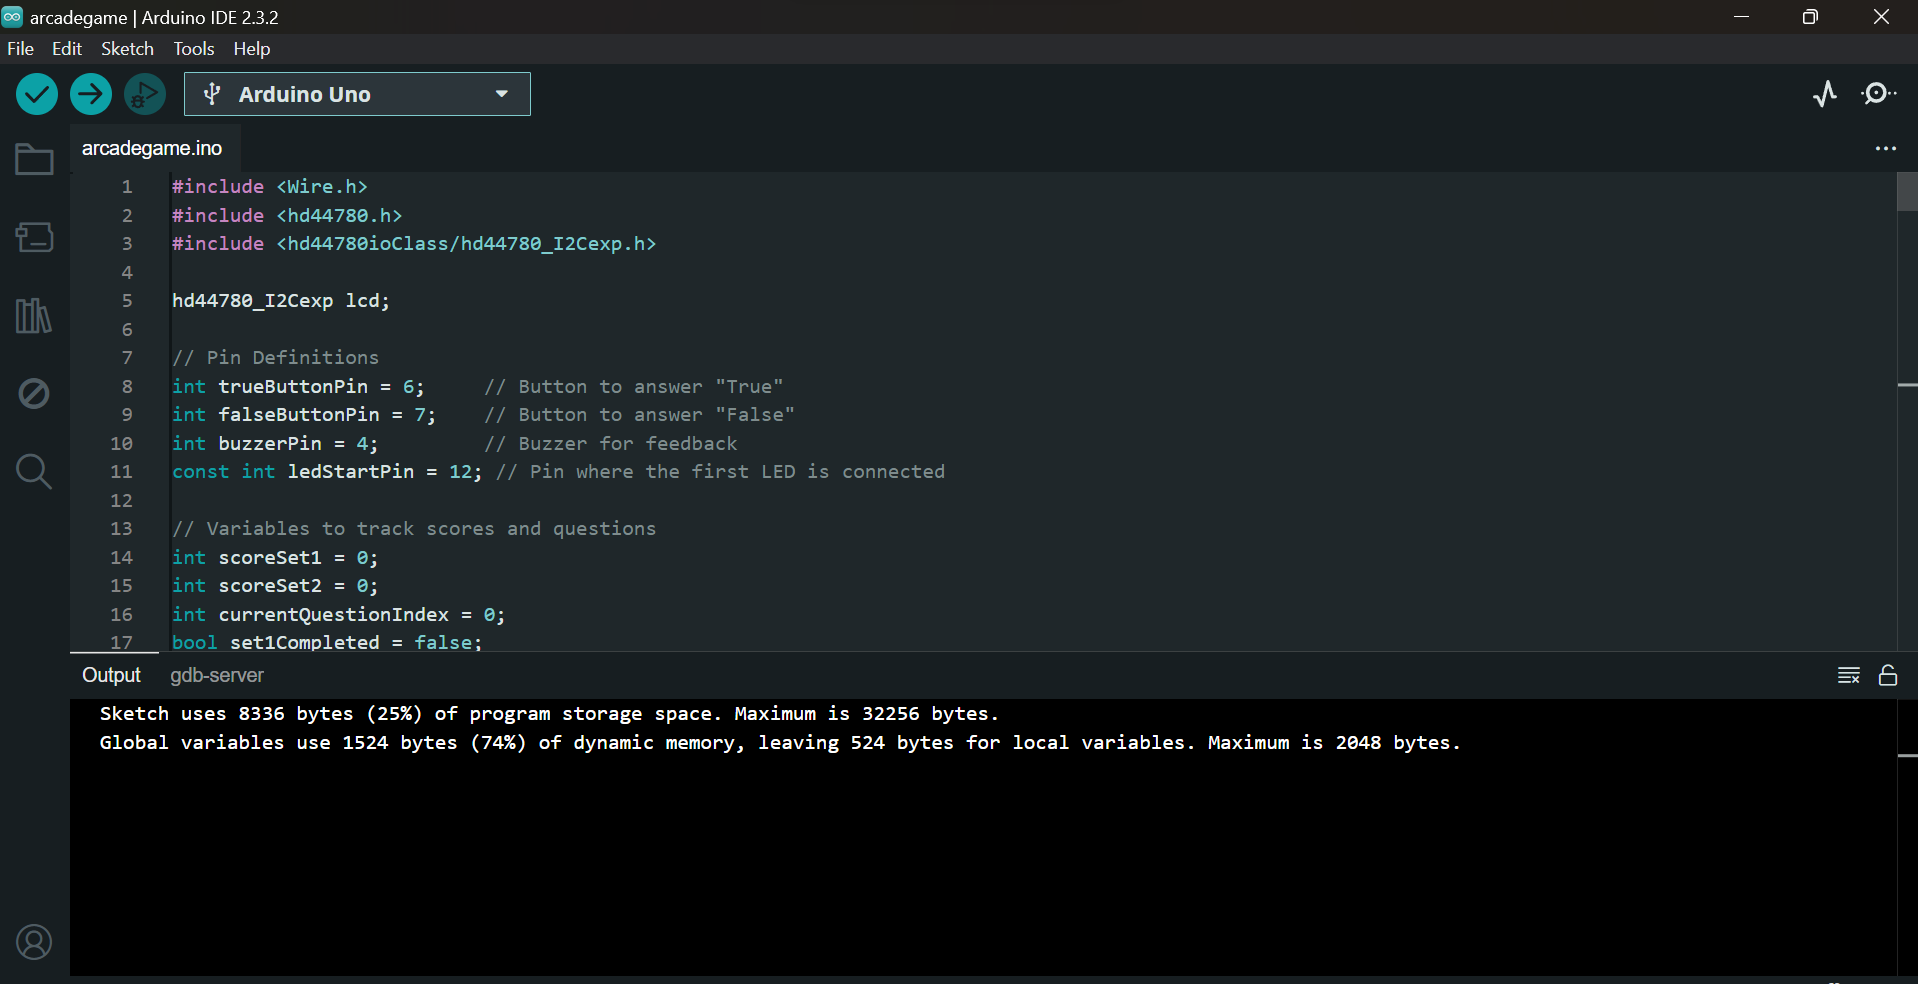Open the Debug sidebar panel
1918x984 pixels.
(34, 393)
